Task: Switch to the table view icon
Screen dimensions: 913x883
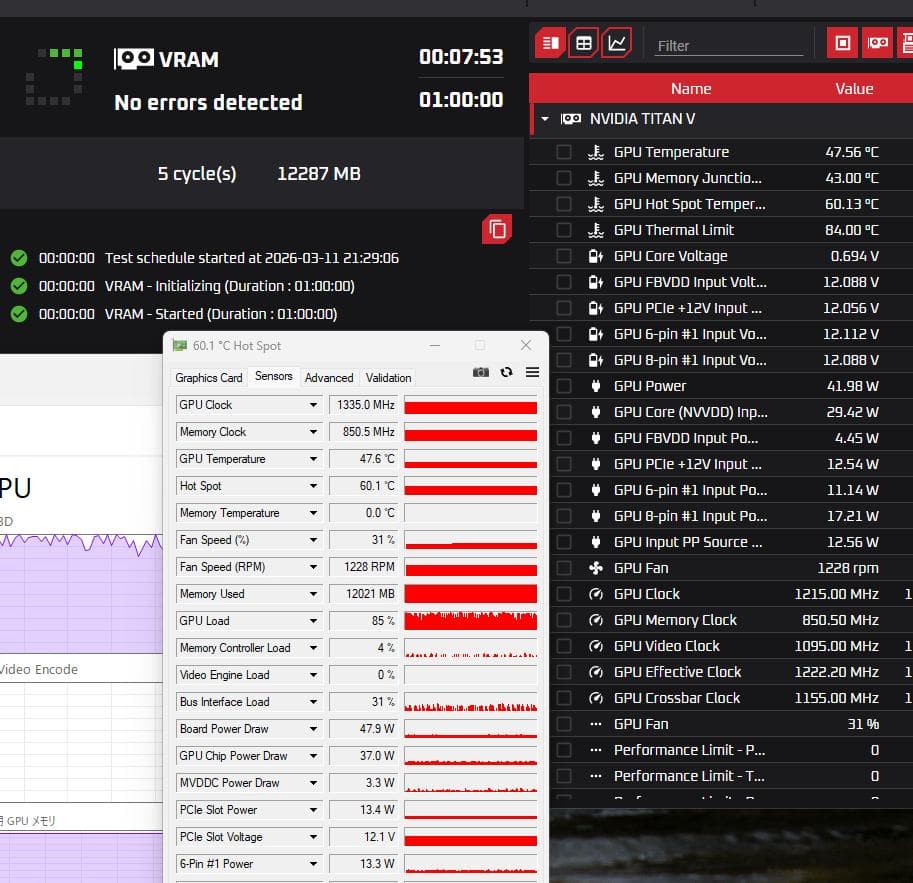Action: coord(583,43)
